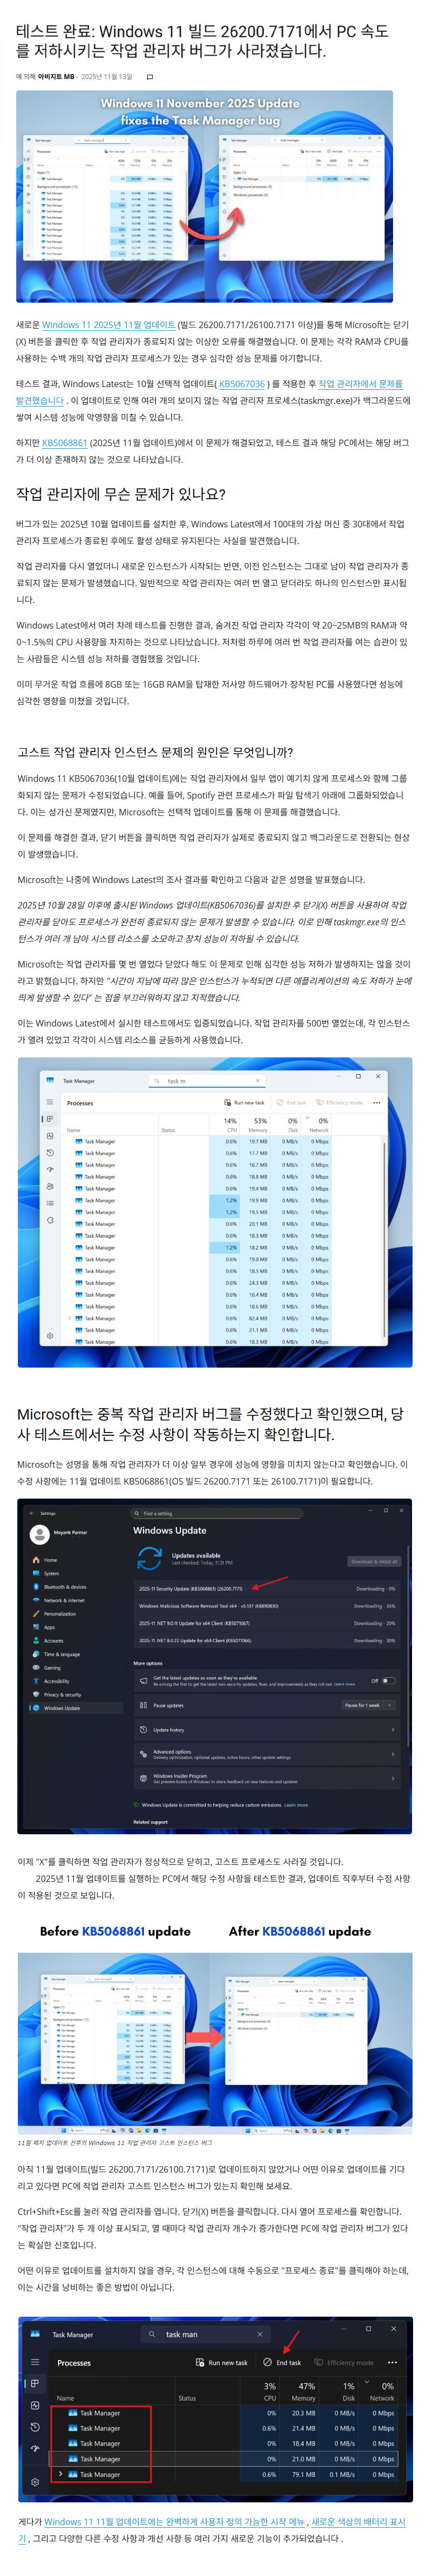Screen dimensions: 425x2576
Task: Click Download & install all in Windows Update screenshot
Action: 374,1561
